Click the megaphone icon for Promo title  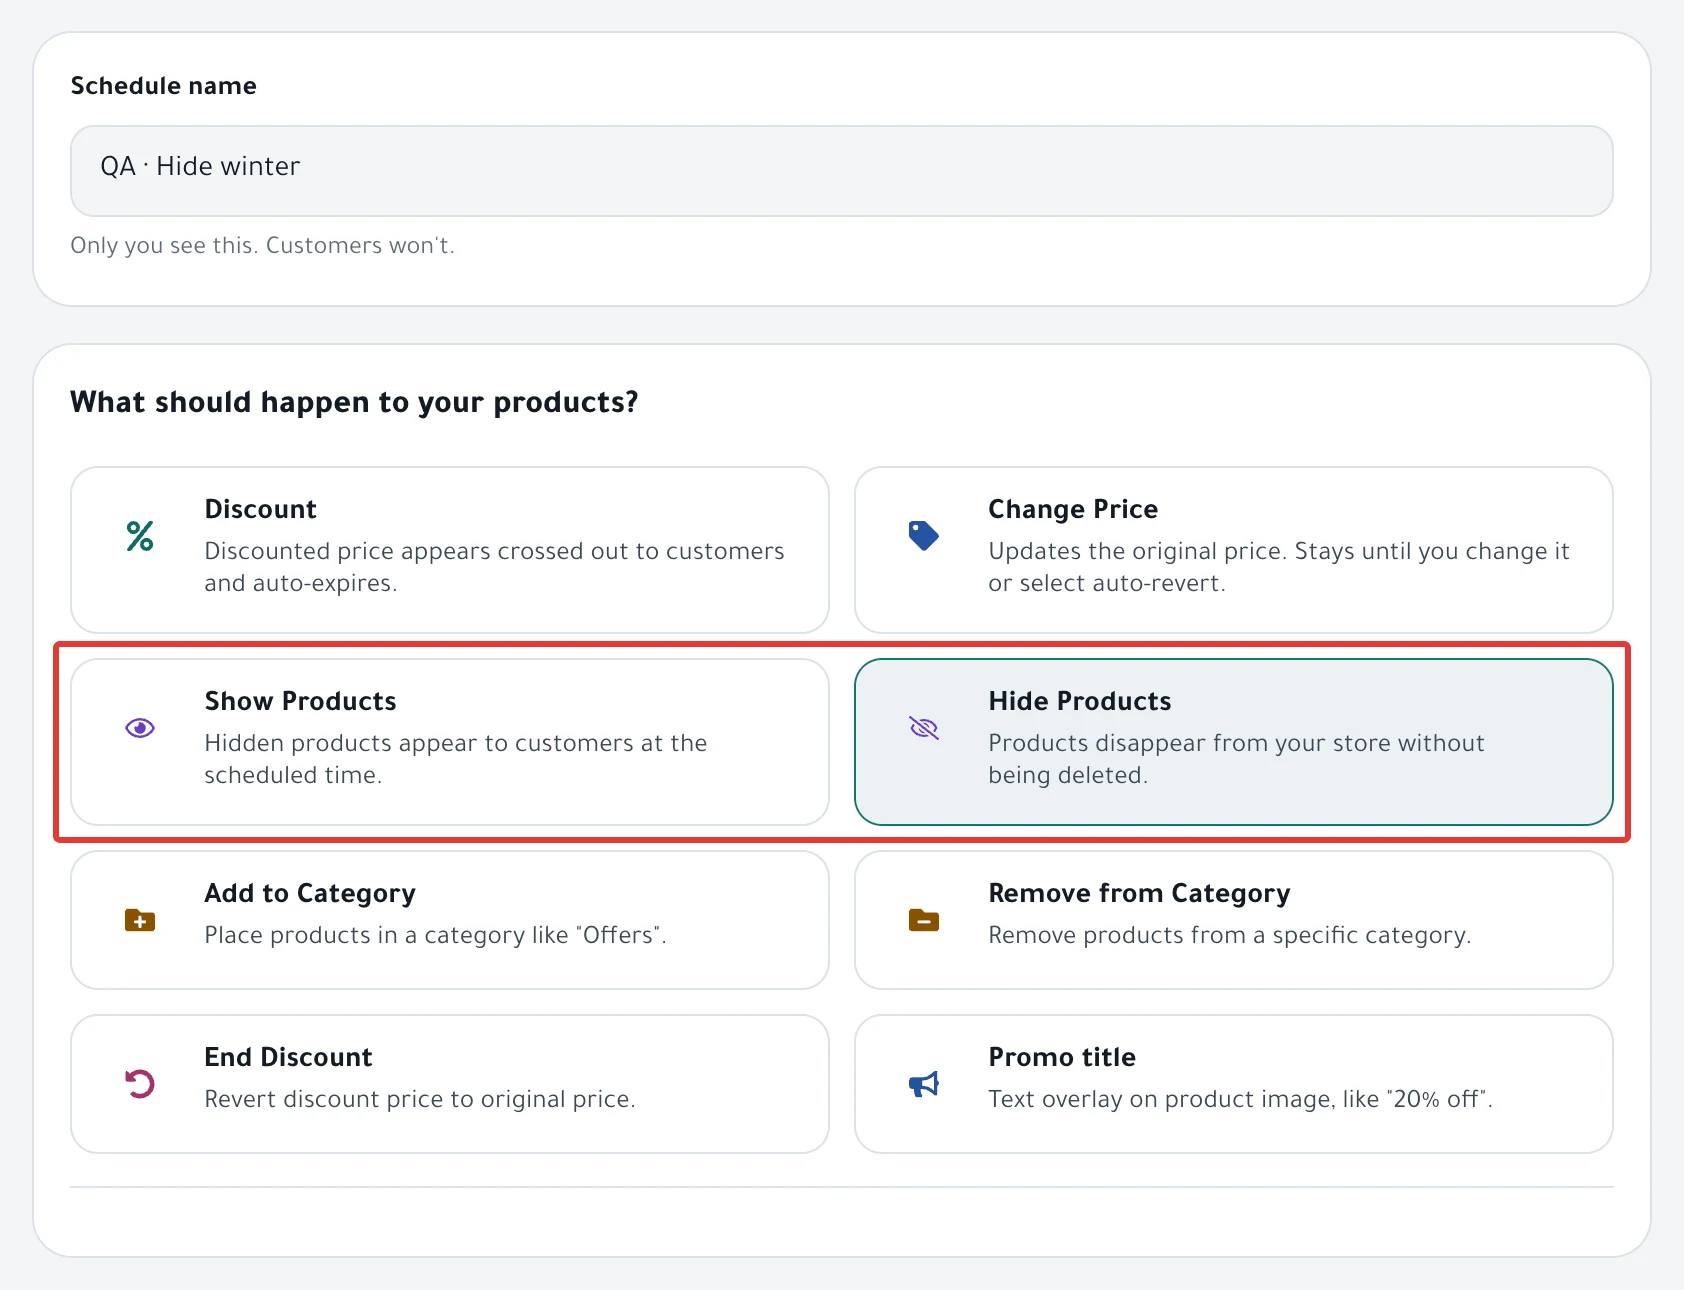click(x=924, y=1084)
